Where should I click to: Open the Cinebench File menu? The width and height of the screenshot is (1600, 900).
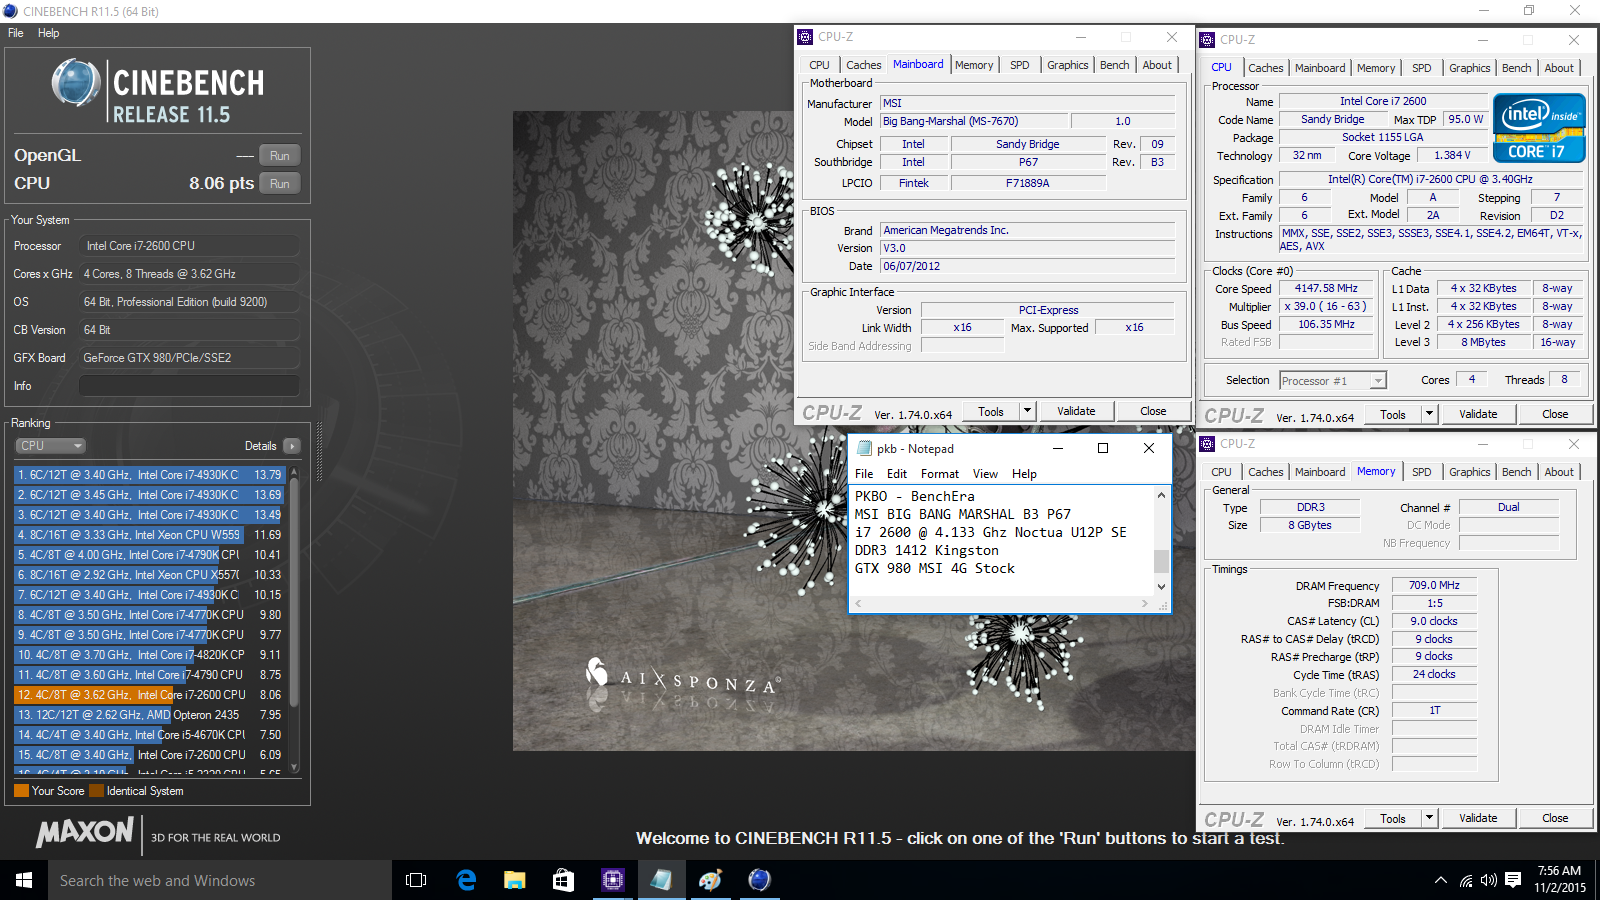point(16,33)
